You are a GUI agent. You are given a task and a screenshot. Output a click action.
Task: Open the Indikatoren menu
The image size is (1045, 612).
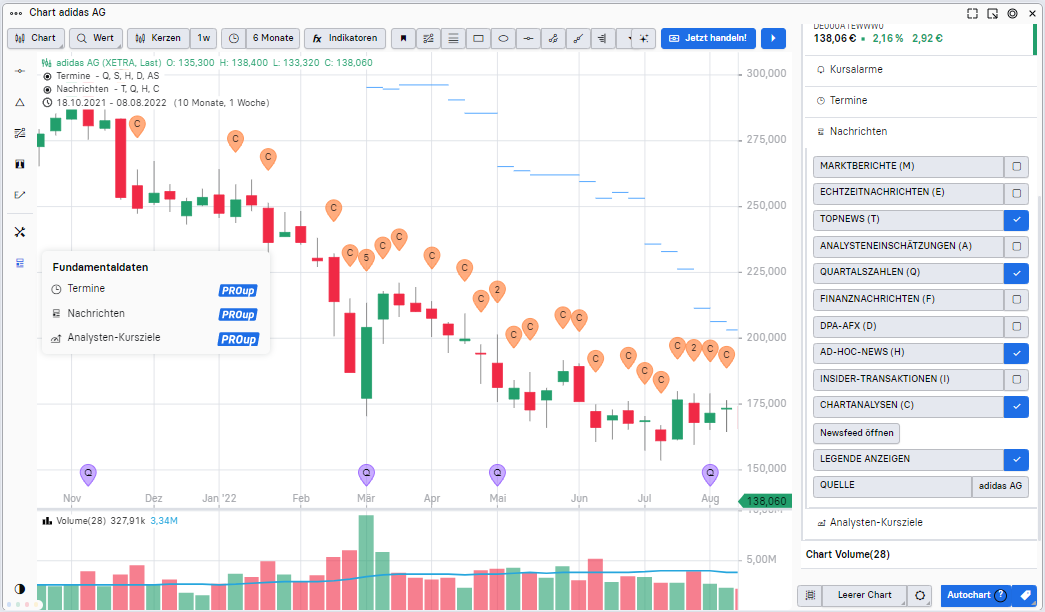click(345, 39)
